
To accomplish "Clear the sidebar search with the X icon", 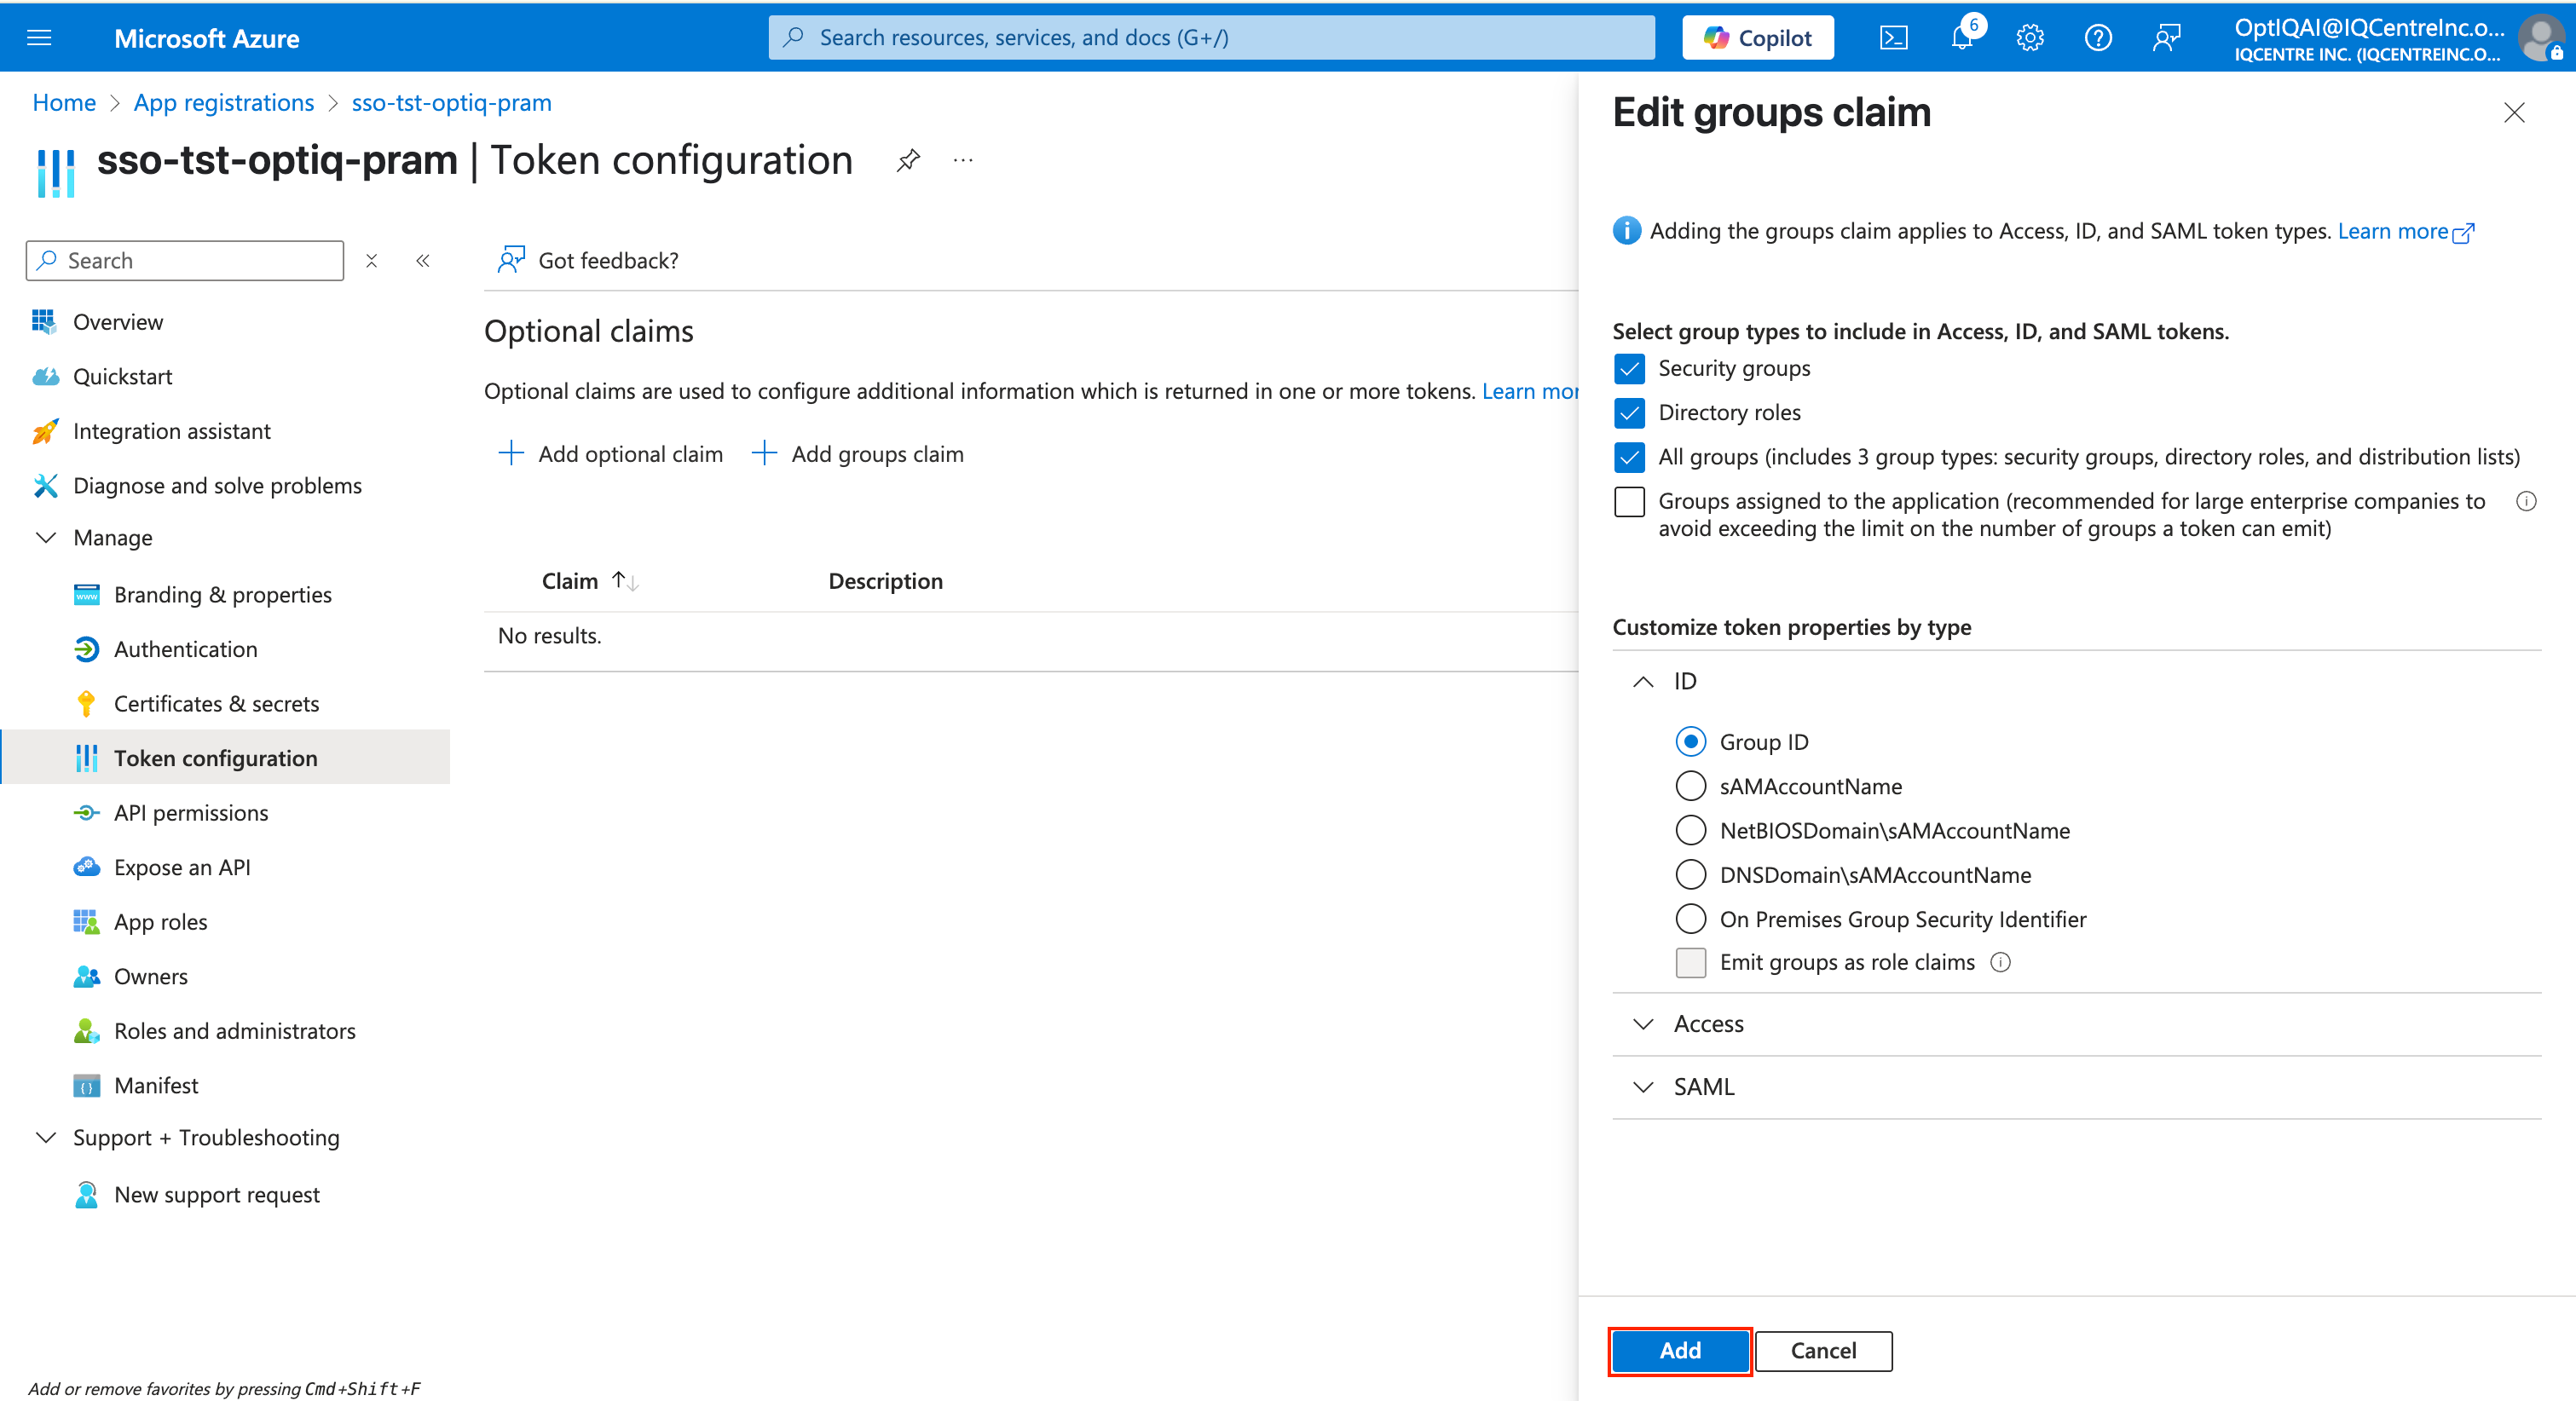I will (x=372, y=261).
